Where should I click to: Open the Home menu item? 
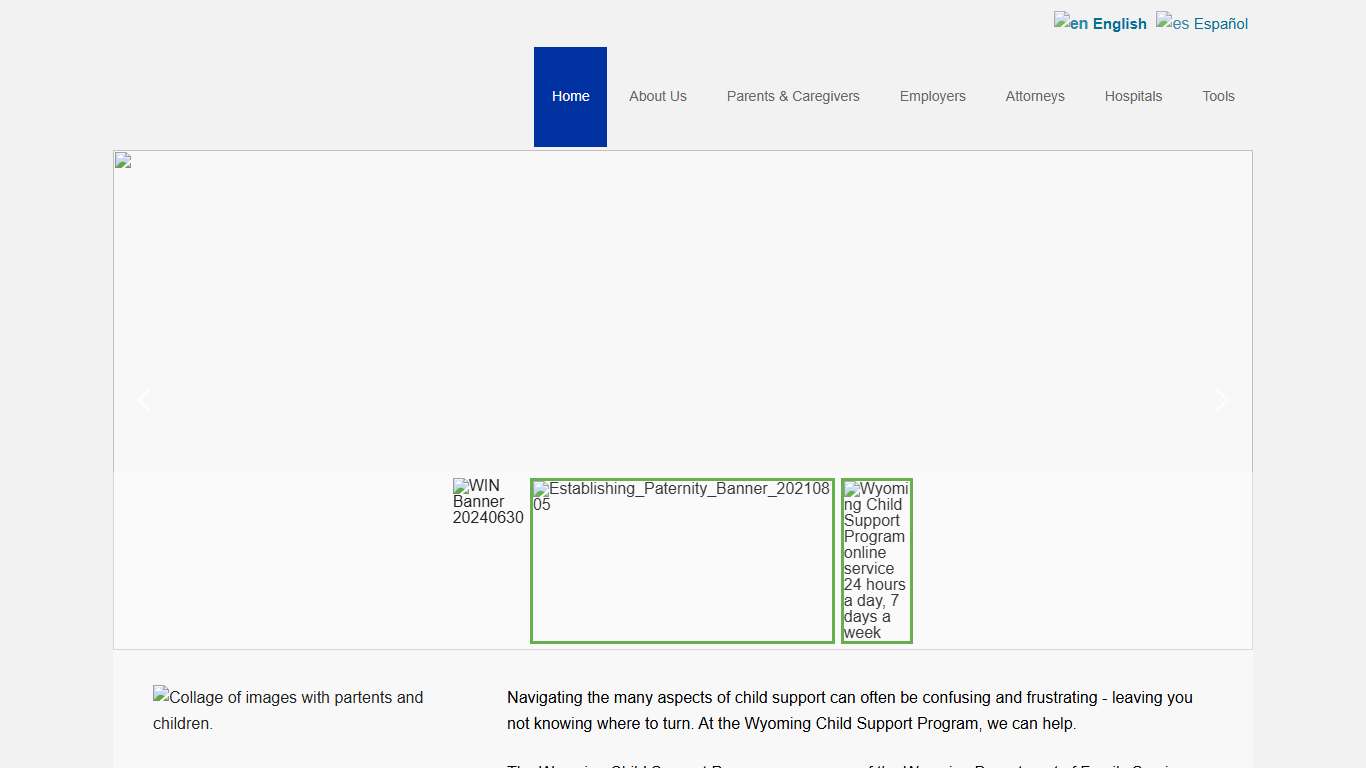pos(570,97)
